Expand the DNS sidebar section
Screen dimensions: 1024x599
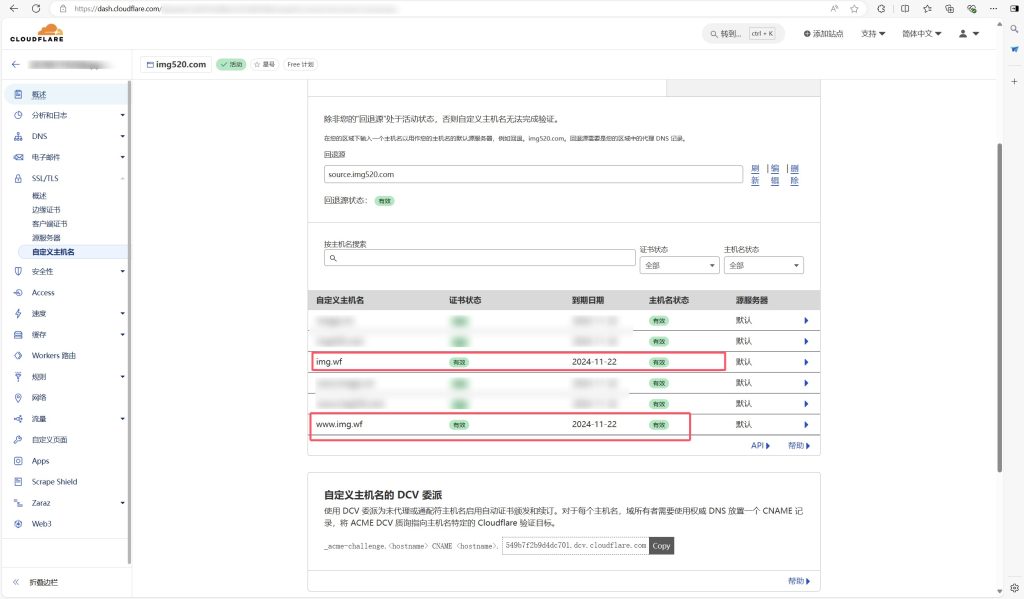122,137
